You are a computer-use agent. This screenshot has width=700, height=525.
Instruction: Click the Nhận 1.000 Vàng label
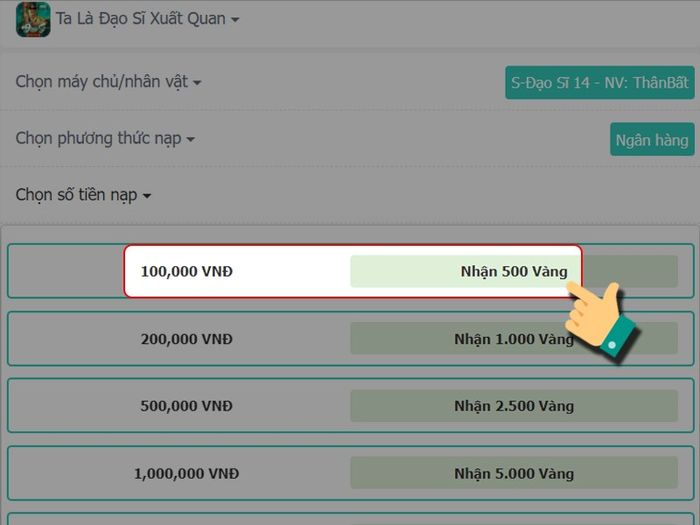click(x=514, y=339)
